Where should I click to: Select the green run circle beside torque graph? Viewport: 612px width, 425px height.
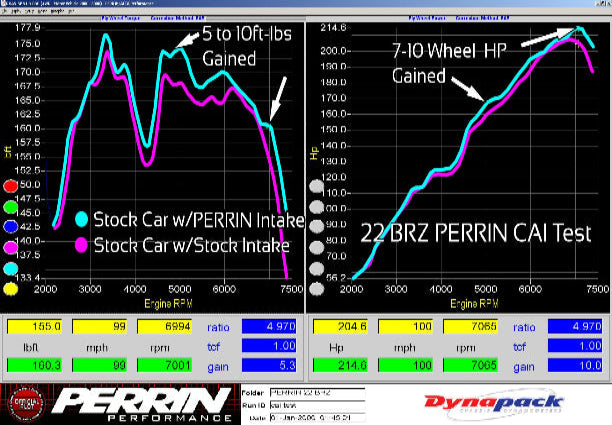pyautogui.click(x=11, y=207)
